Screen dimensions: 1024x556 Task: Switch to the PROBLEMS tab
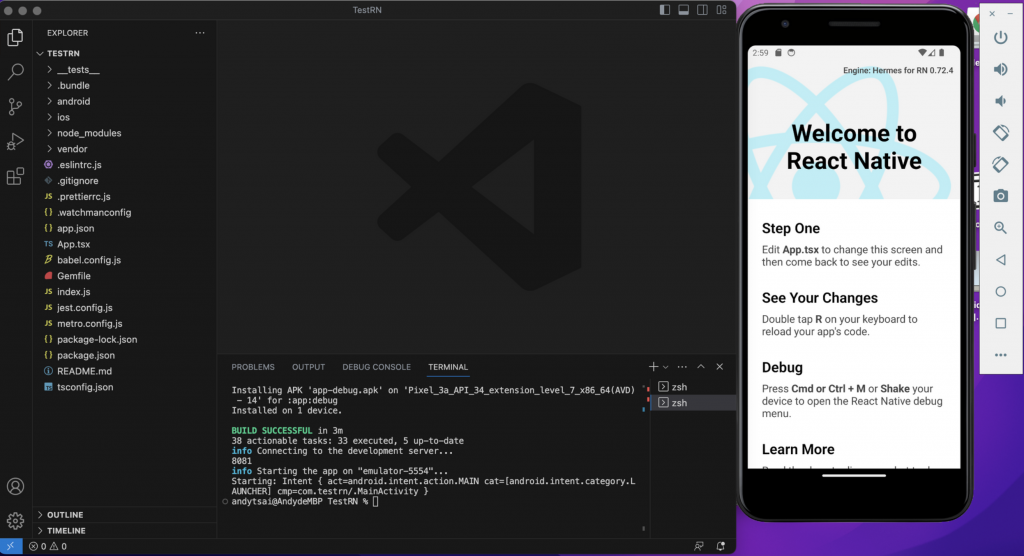253,367
